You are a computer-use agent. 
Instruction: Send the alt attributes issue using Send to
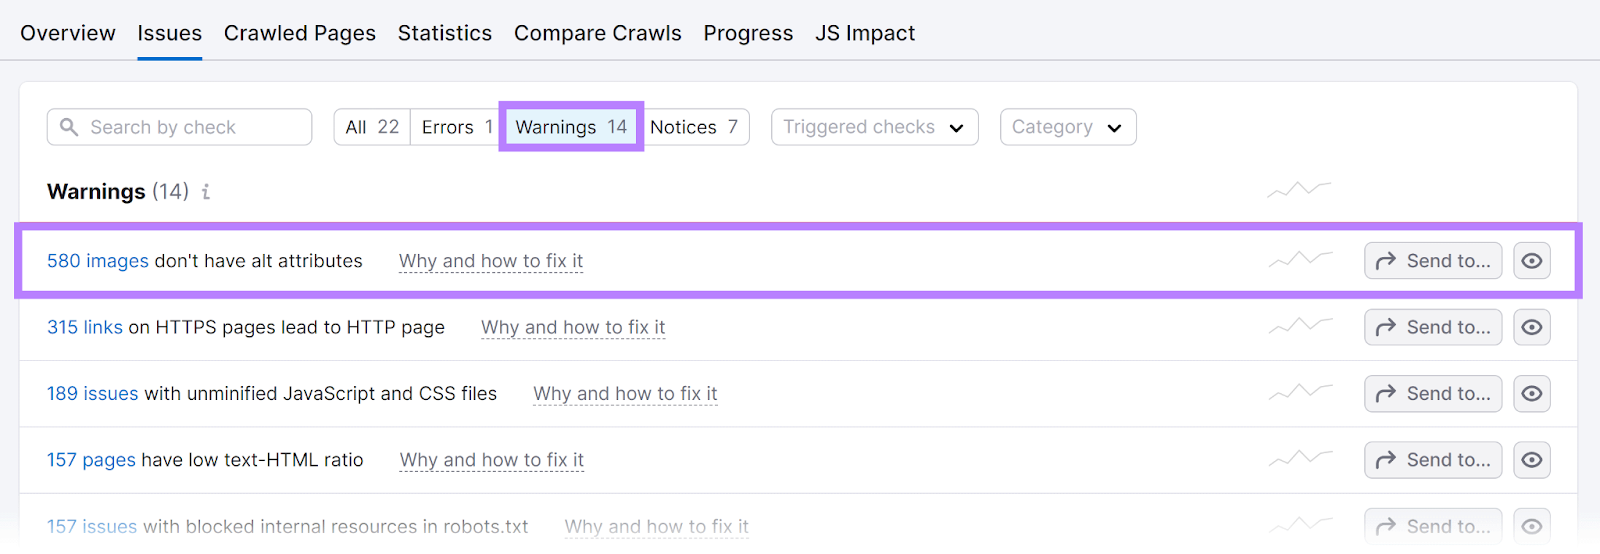tap(1433, 261)
